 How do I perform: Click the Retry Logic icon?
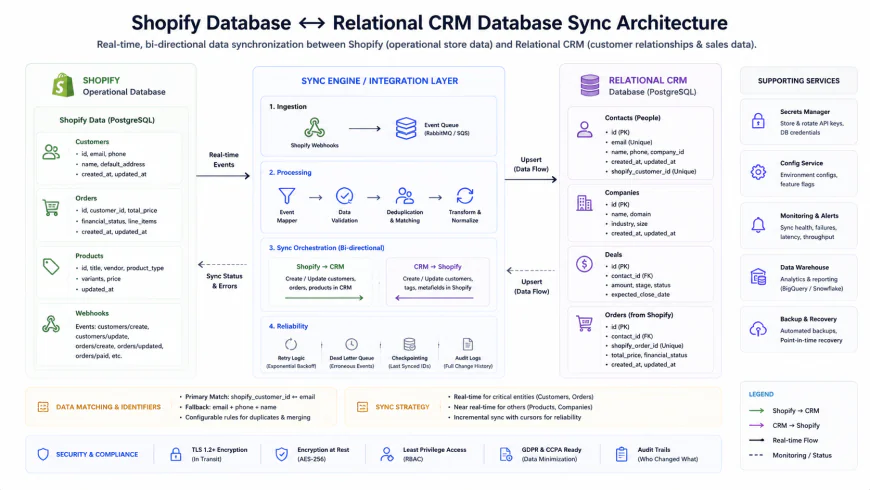point(291,345)
